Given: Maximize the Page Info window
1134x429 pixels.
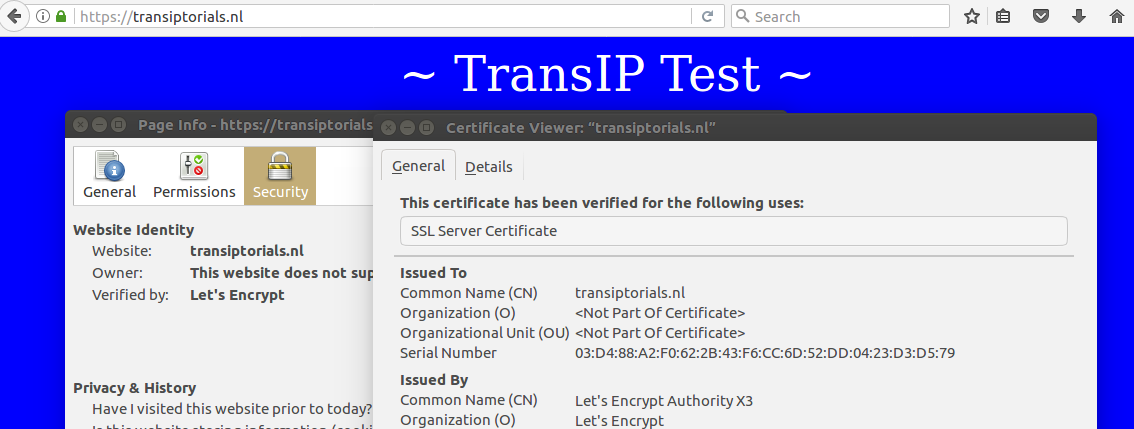Looking at the screenshot, I should coord(119,124).
